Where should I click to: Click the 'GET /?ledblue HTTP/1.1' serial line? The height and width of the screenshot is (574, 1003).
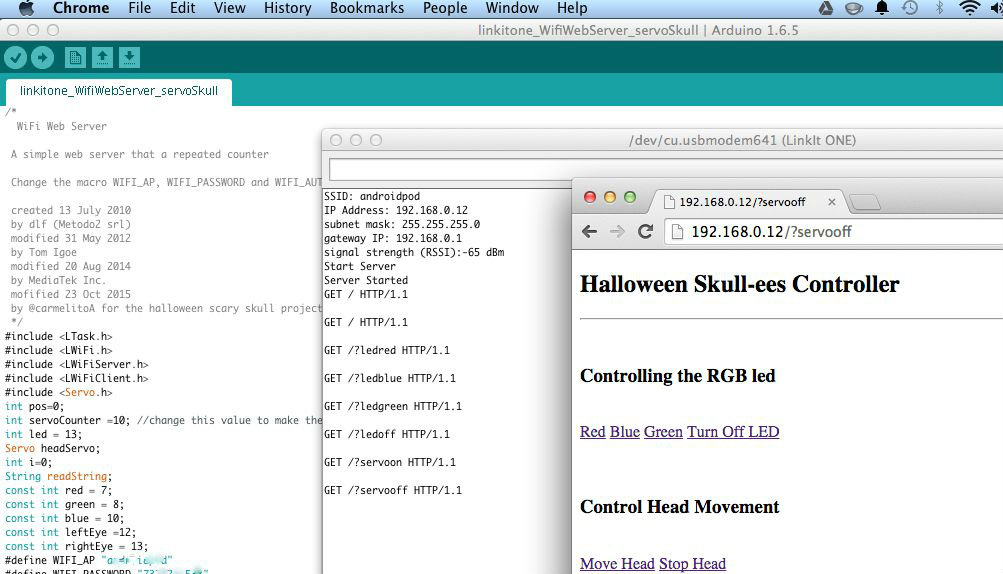click(x=390, y=378)
